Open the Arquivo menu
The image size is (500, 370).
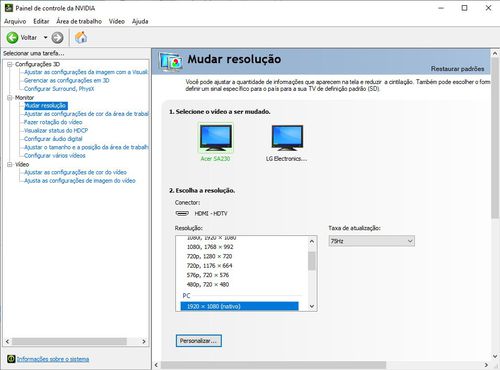[15, 21]
